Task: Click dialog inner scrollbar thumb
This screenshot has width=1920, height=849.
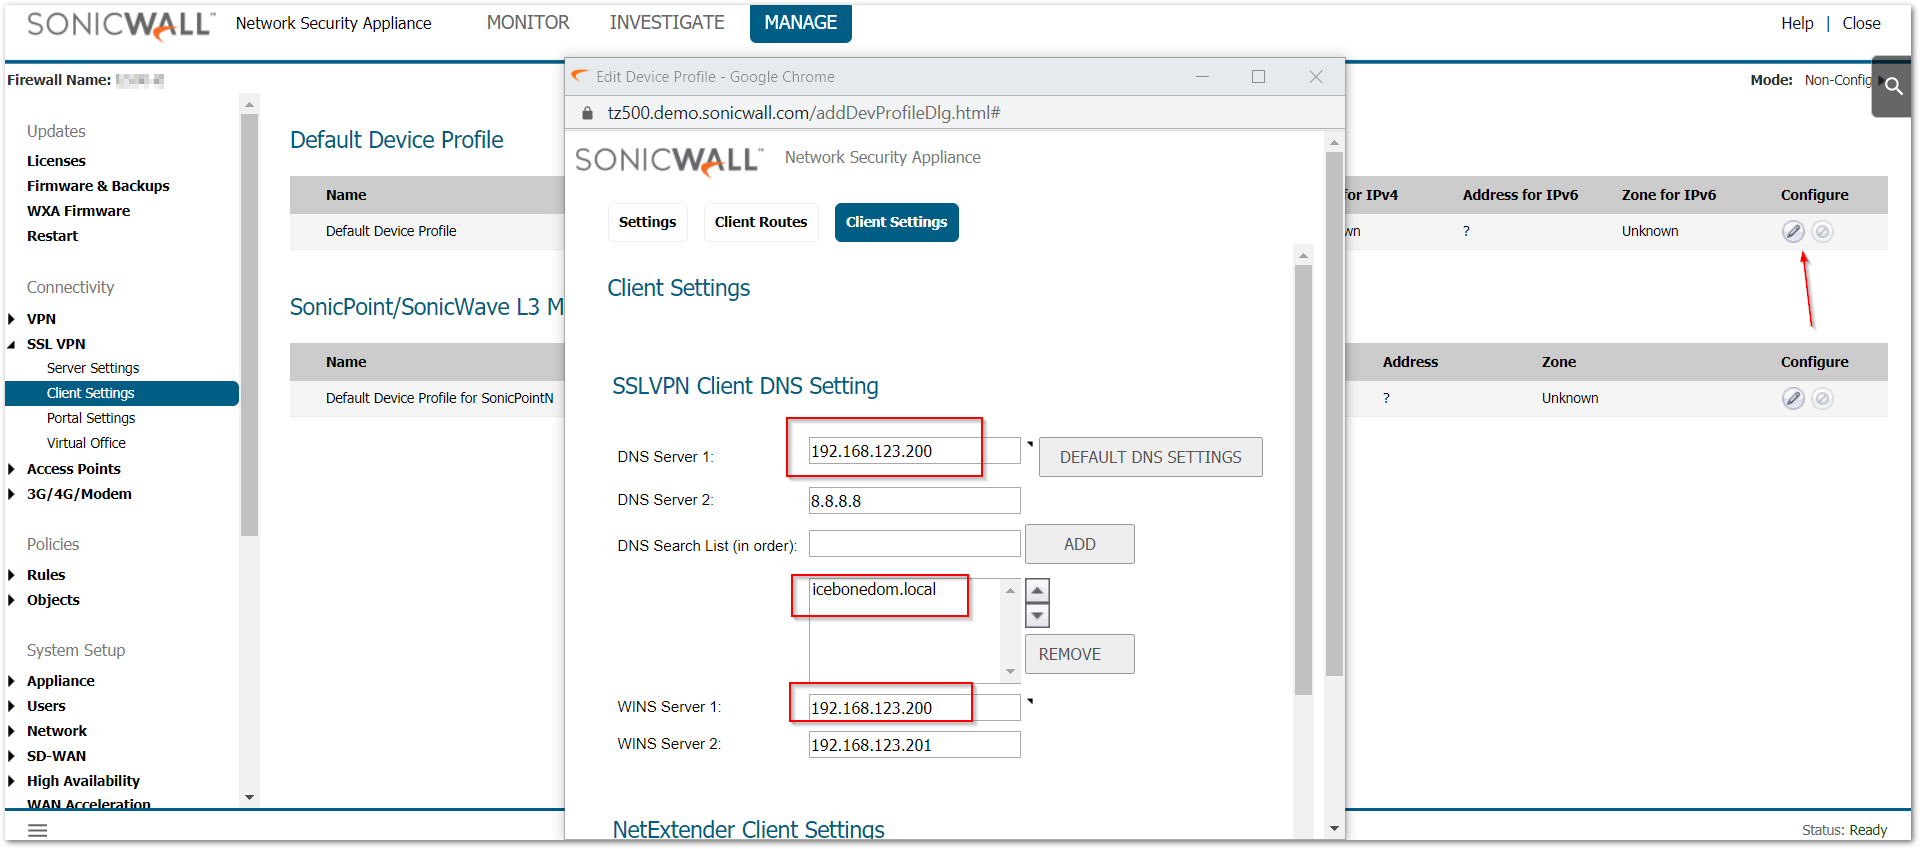Action: (1303, 480)
